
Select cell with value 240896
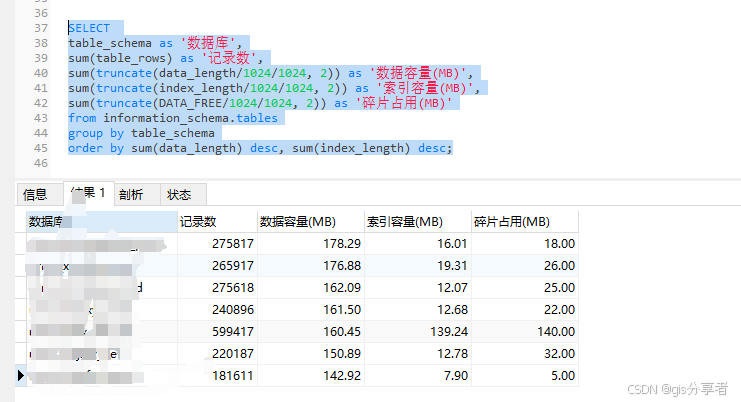(217, 309)
